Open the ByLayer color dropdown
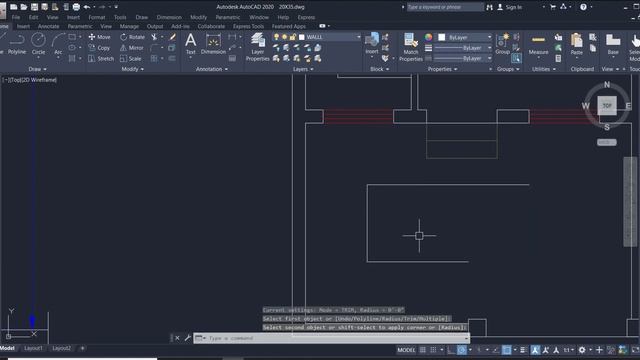The image size is (640, 360). [489, 37]
